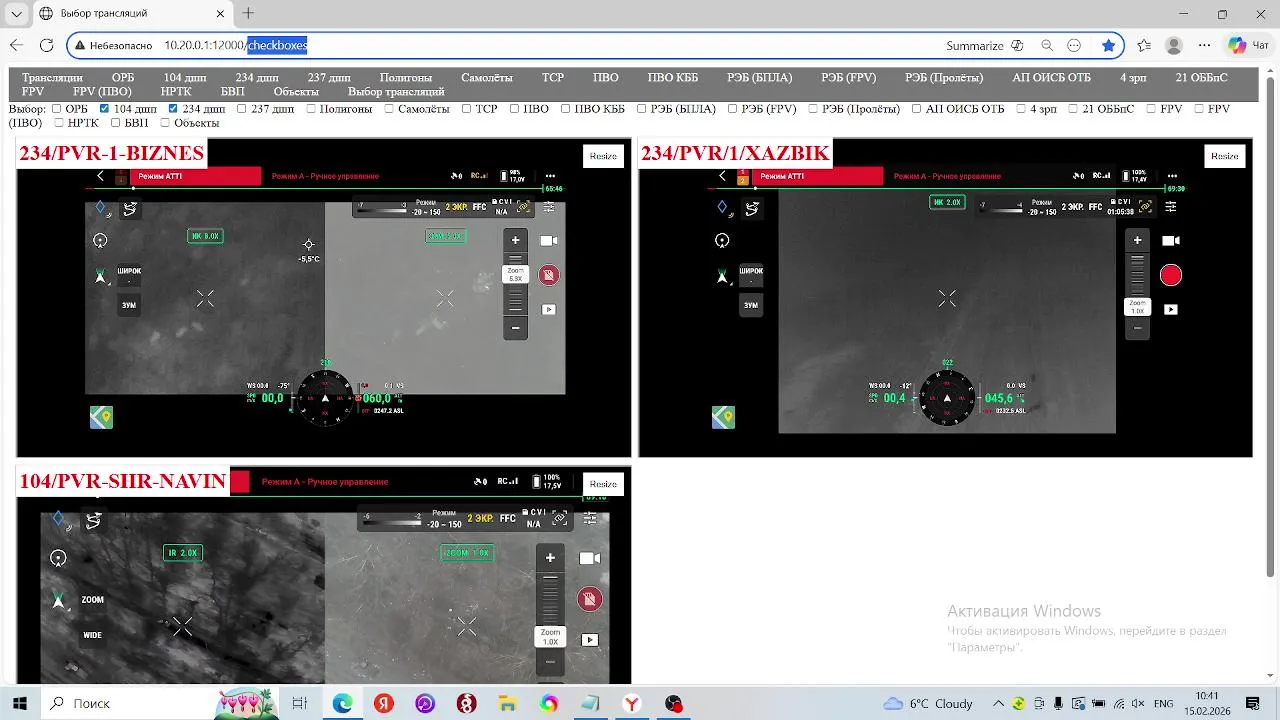Open Windows Start menu
Image resolution: width=1280 pixels, height=720 pixels.
tap(21, 703)
